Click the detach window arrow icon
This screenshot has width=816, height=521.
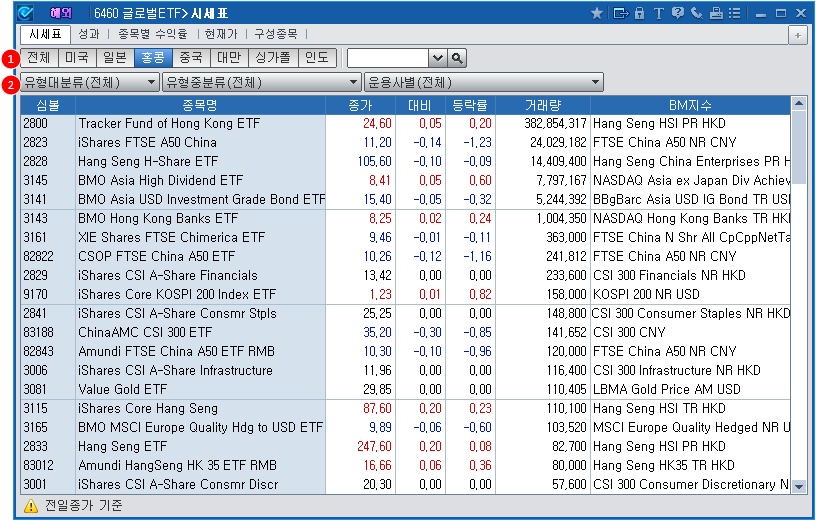pyautogui.click(x=621, y=13)
